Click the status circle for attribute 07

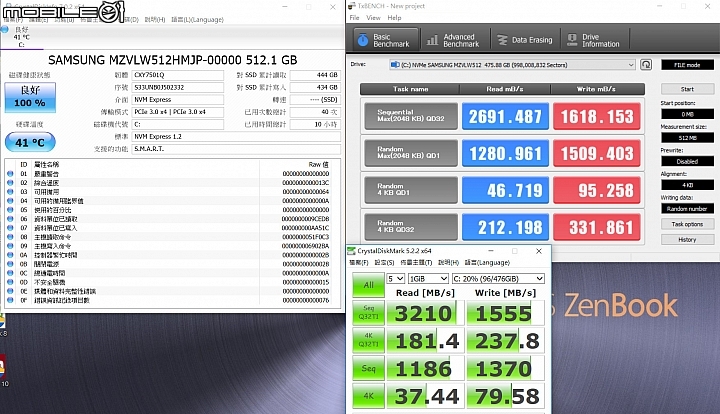[x=10, y=228]
